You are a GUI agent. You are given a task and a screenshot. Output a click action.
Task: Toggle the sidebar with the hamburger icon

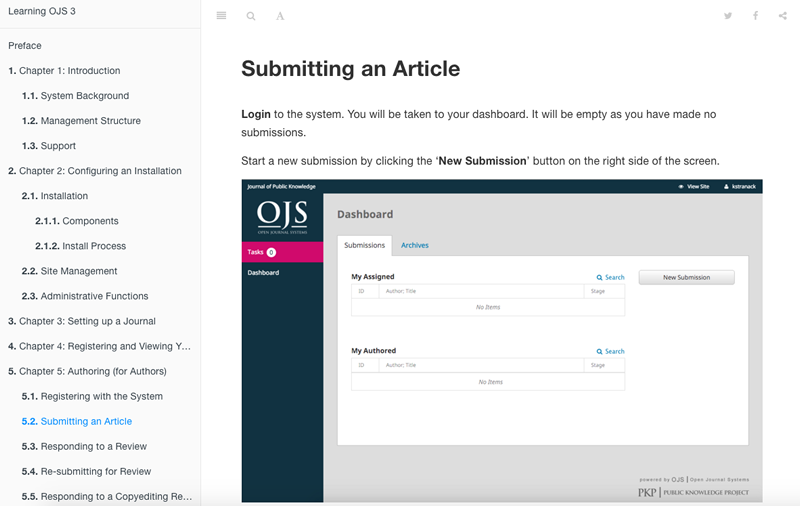click(221, 16)
